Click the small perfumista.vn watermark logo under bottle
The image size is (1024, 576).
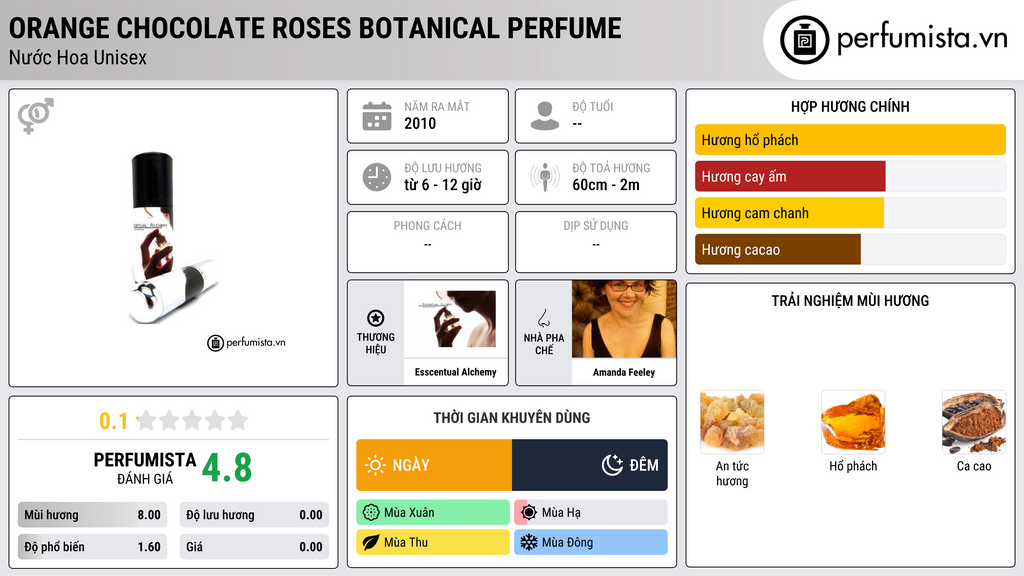[x=246, y=342]
